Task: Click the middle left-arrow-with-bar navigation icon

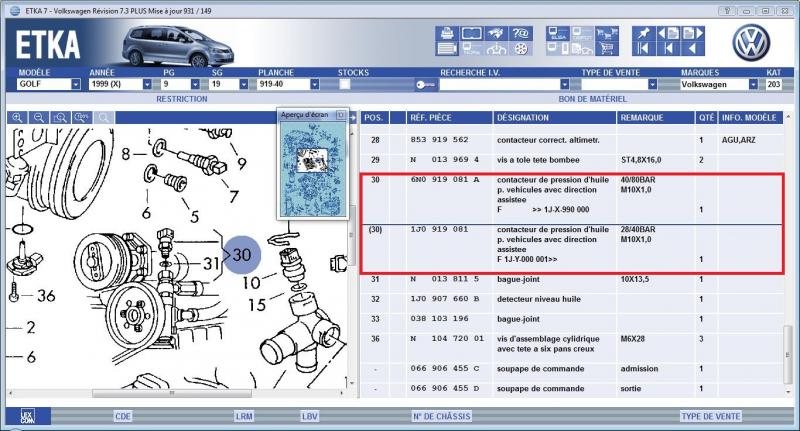Action: click(668, 49)
